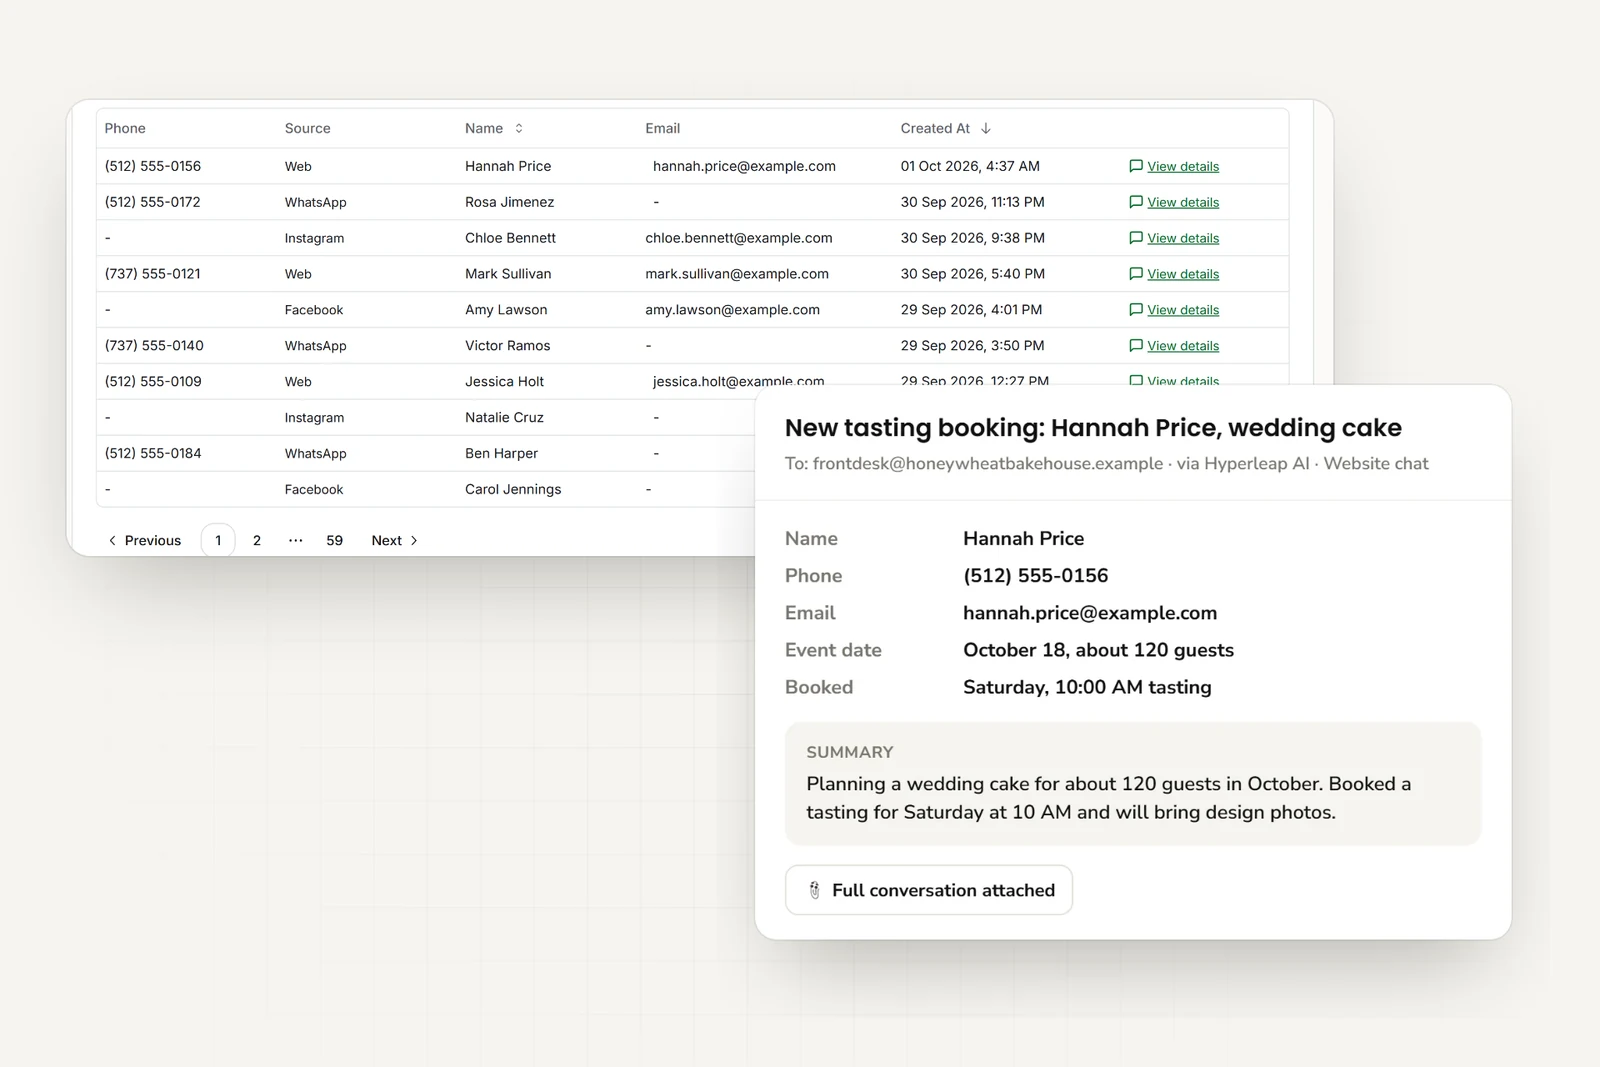Click chat icon in Mark Sullivan row

[1136, 274]
